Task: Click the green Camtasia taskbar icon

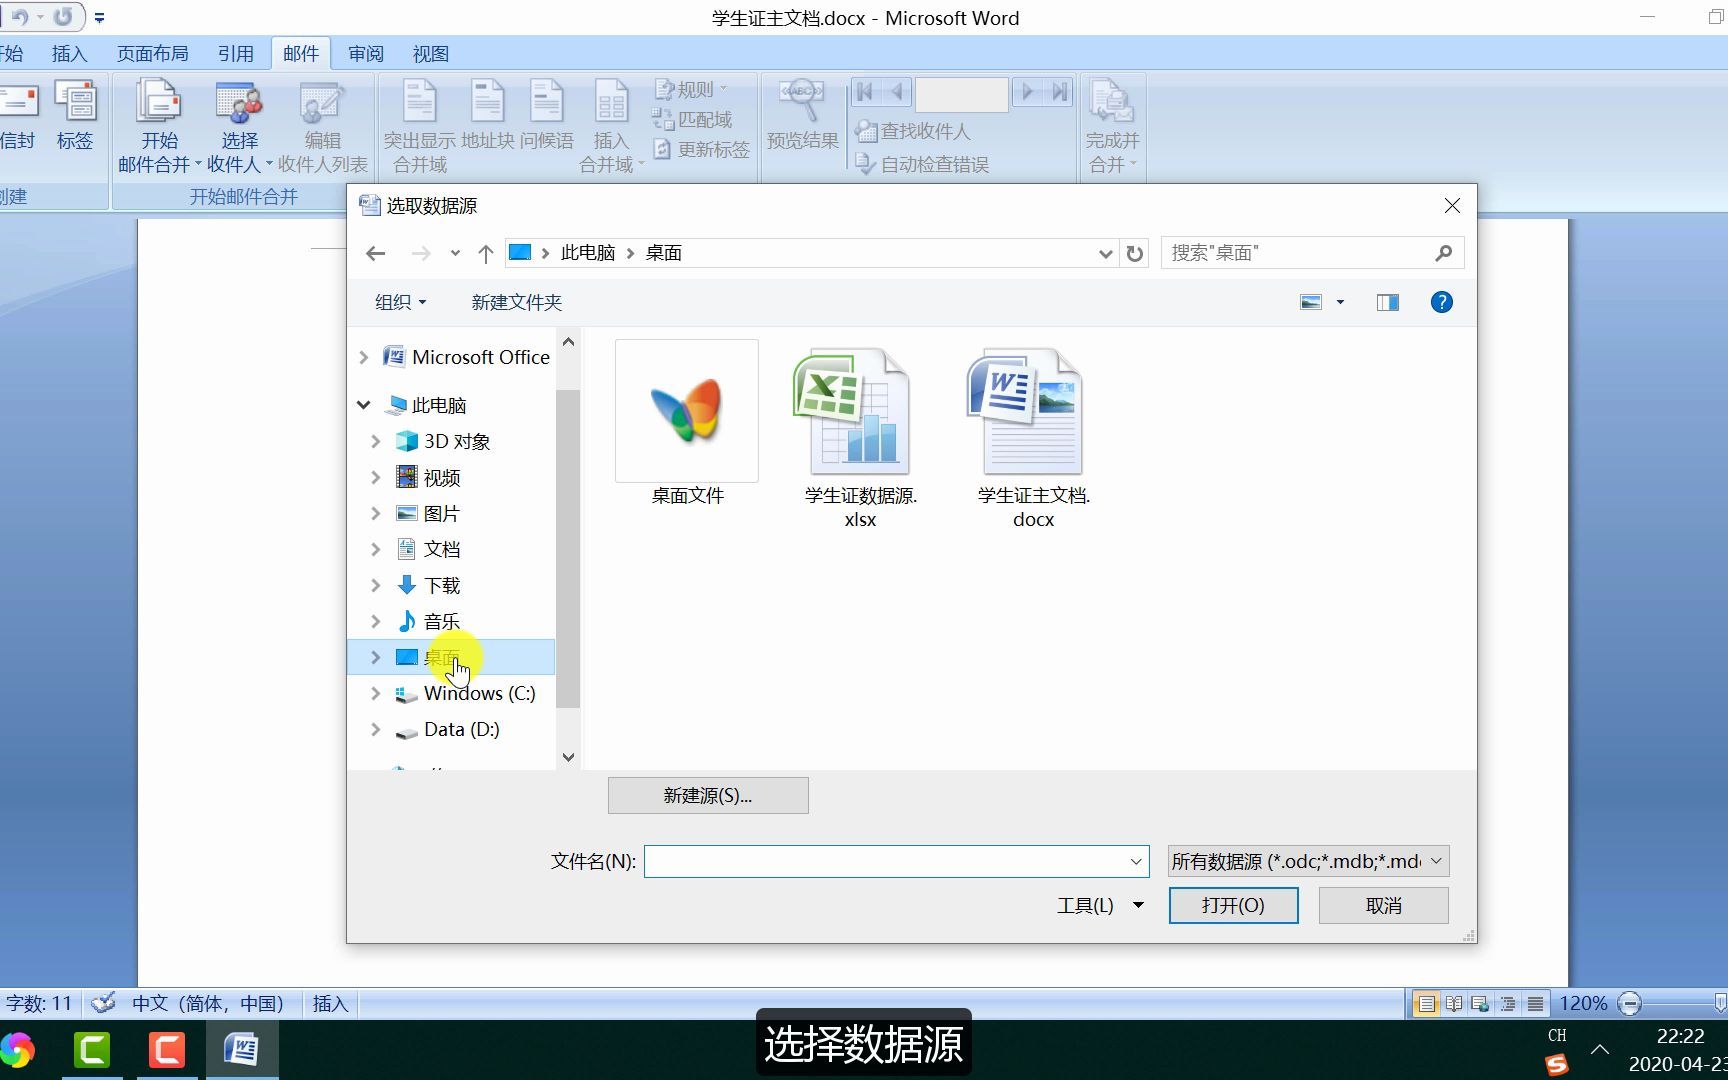Action: (92, 1050)
